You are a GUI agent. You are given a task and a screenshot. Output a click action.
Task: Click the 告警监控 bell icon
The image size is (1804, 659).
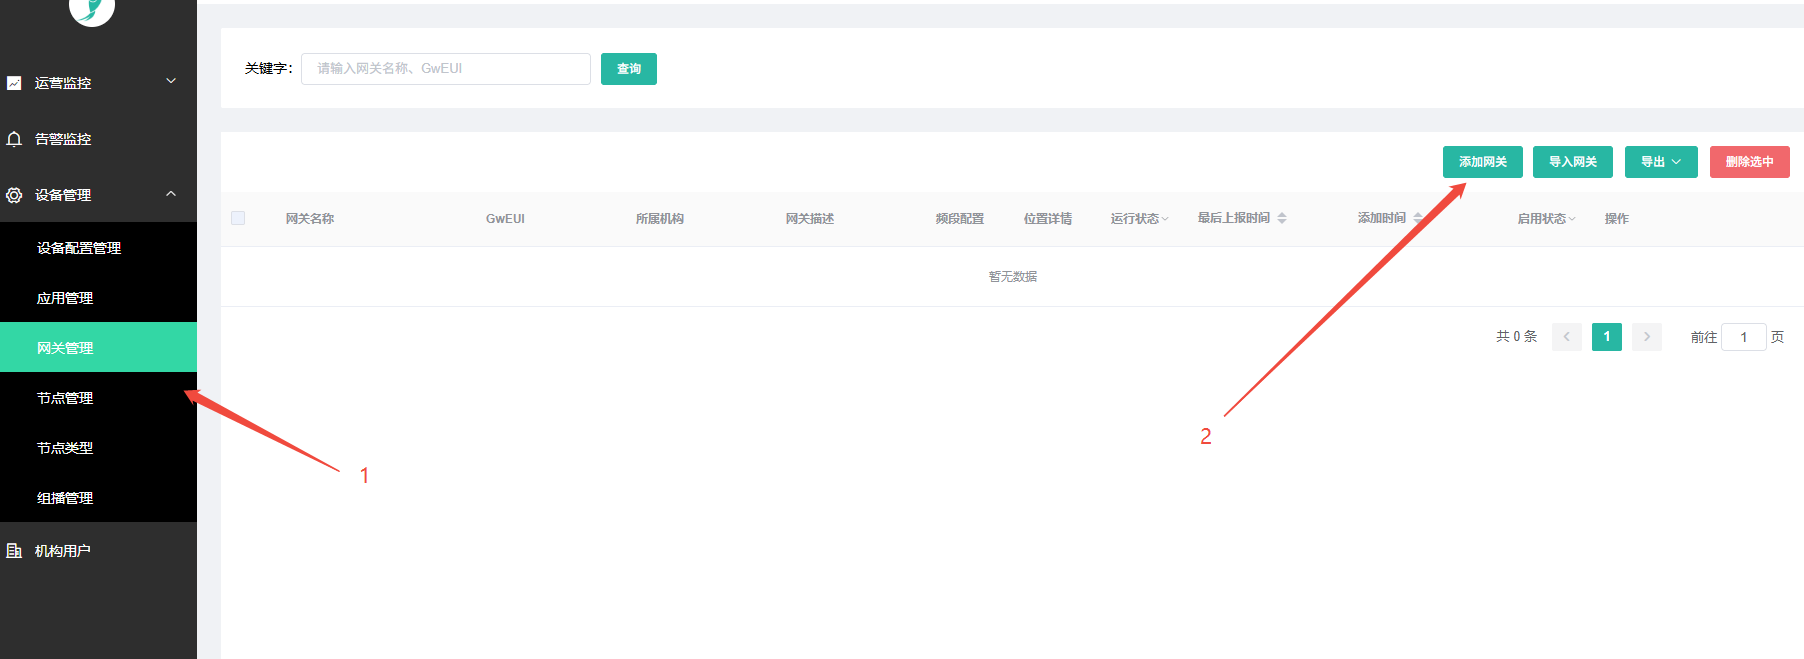(x=14, y=139)
